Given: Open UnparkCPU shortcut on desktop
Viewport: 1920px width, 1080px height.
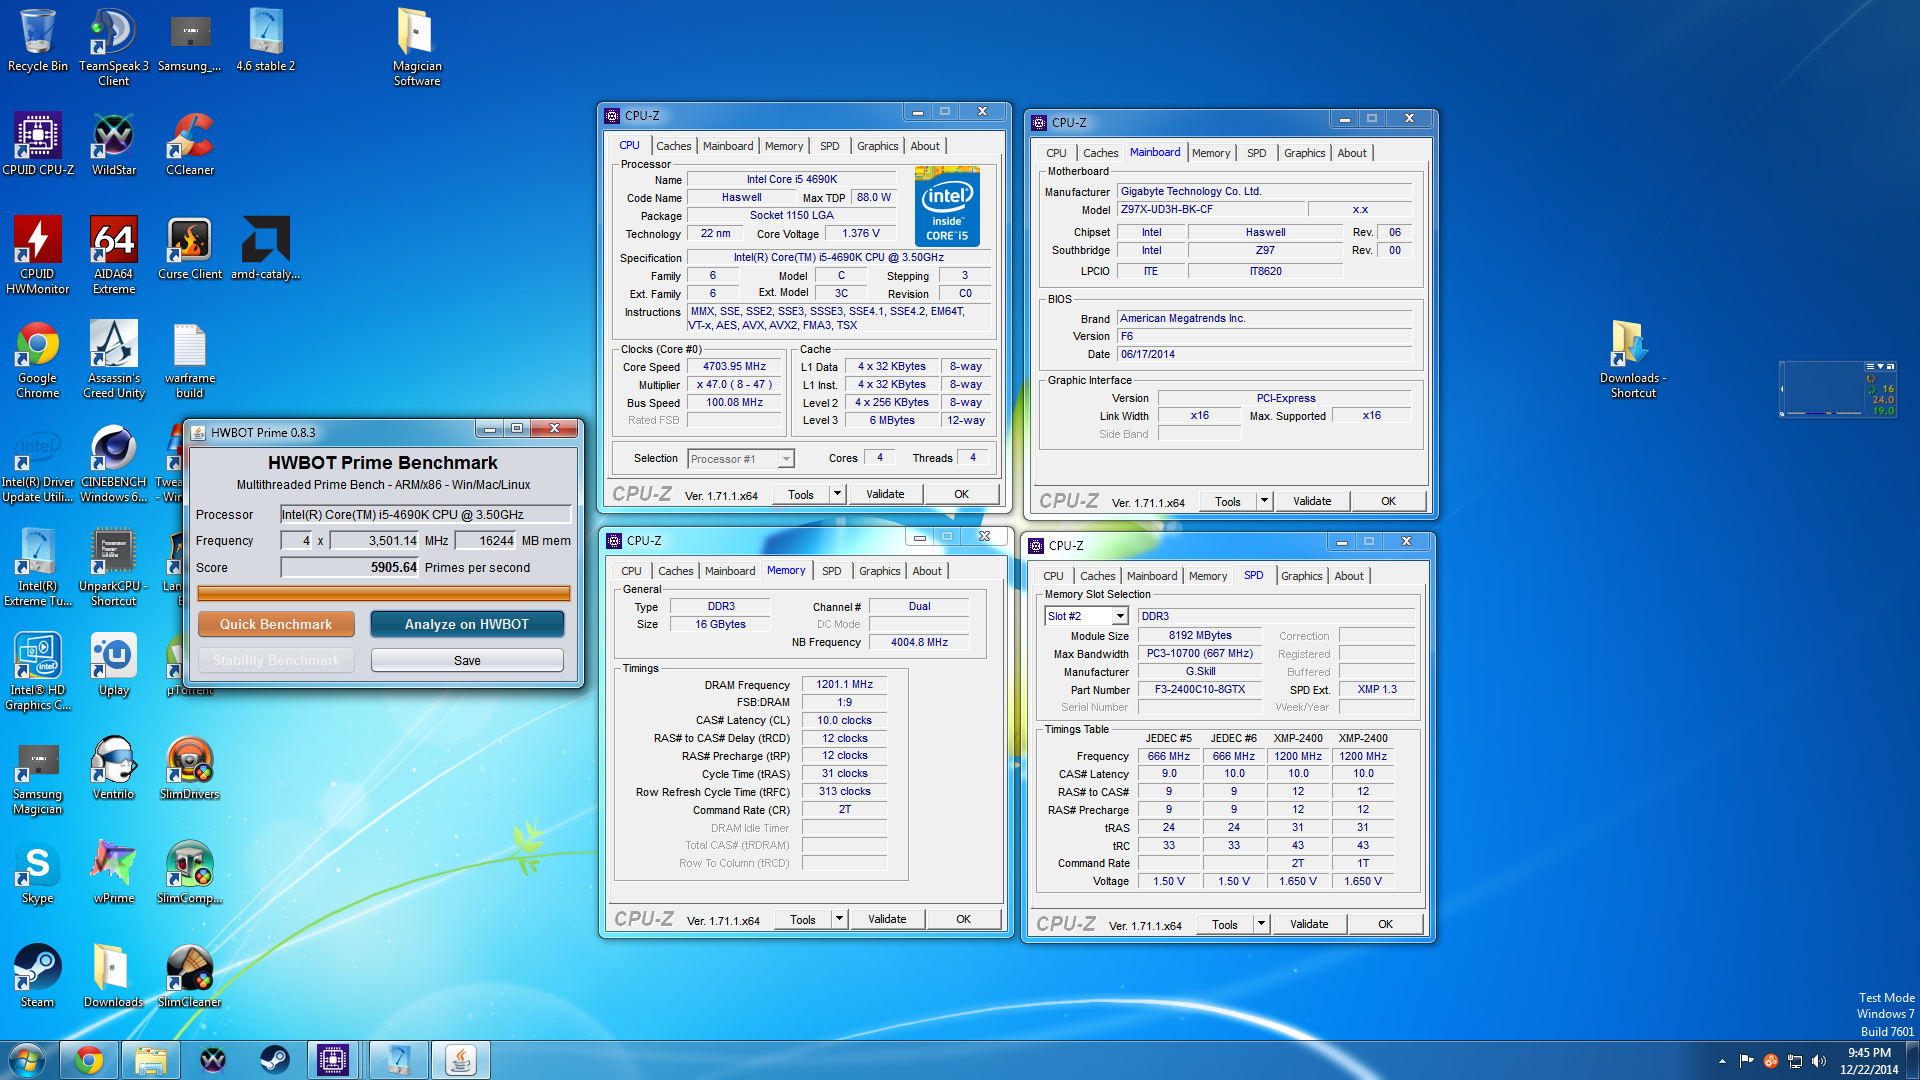Looking at the screenshot, I should click(x=113, y=568).
